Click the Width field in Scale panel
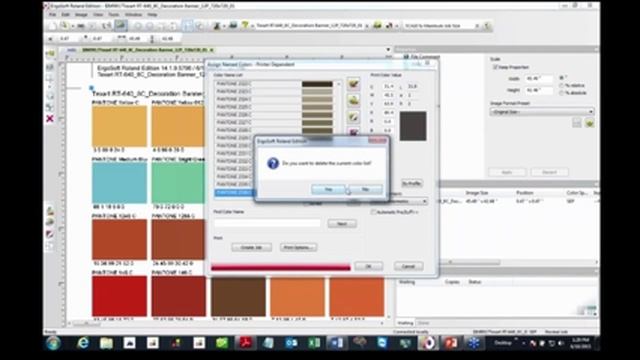 coord(539,78)
